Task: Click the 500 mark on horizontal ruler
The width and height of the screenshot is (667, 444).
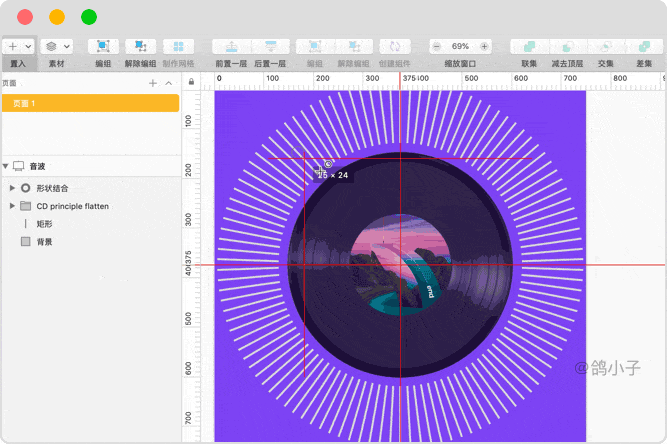Action: pos(471,78)
